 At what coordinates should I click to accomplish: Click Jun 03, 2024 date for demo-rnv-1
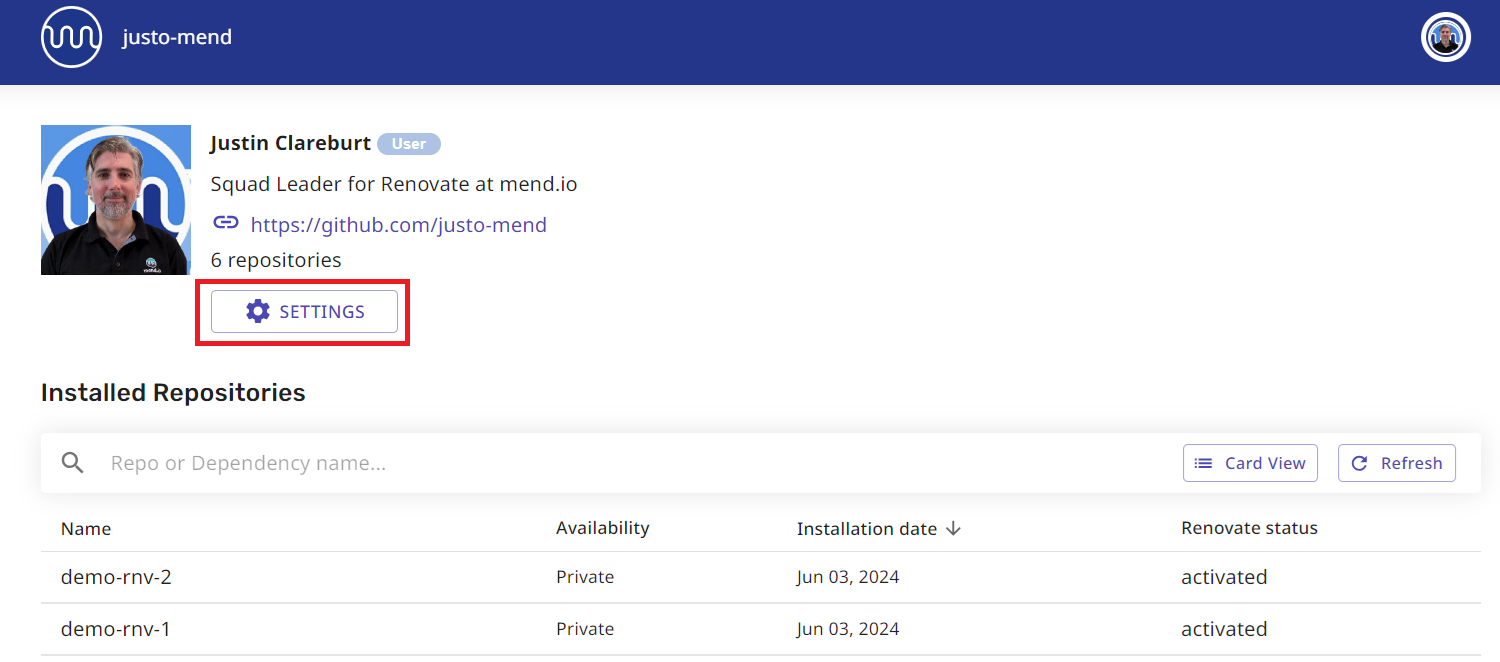(x=848, y=629)
